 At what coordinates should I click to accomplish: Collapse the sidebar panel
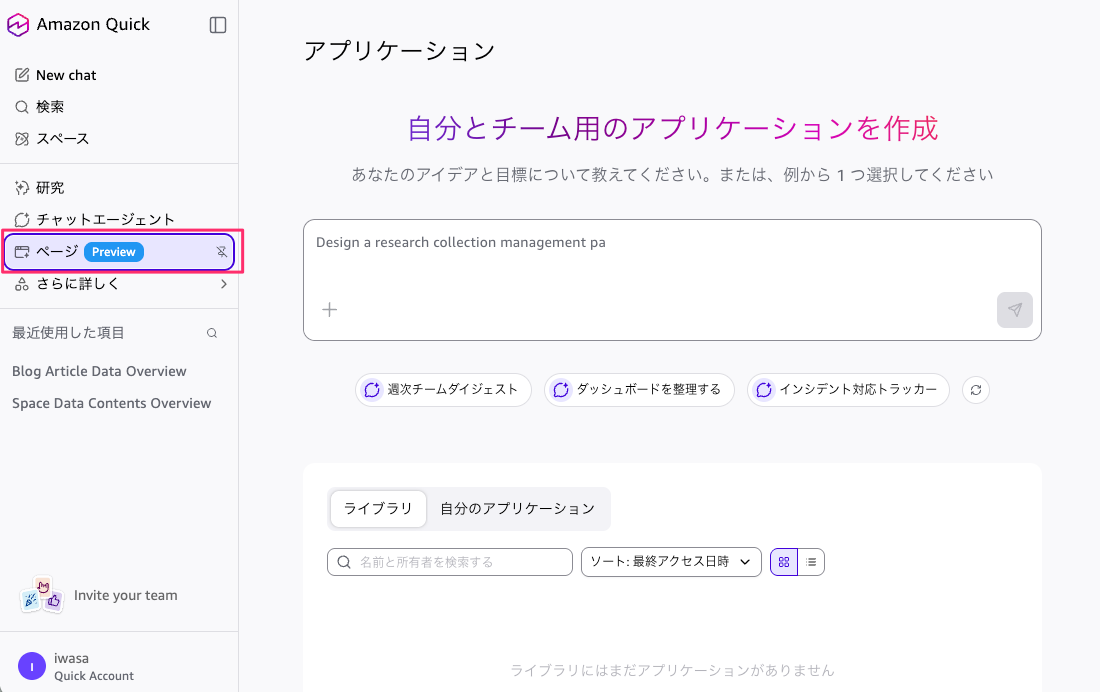click(218, 24)
